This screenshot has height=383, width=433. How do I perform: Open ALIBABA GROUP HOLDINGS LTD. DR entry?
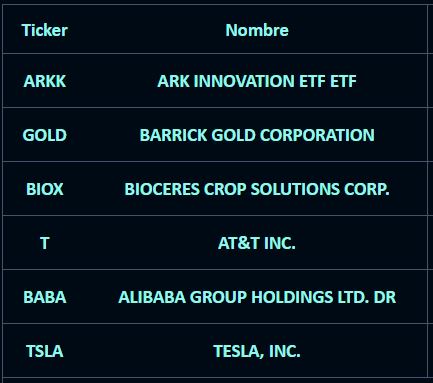click(x=257, y=297)
